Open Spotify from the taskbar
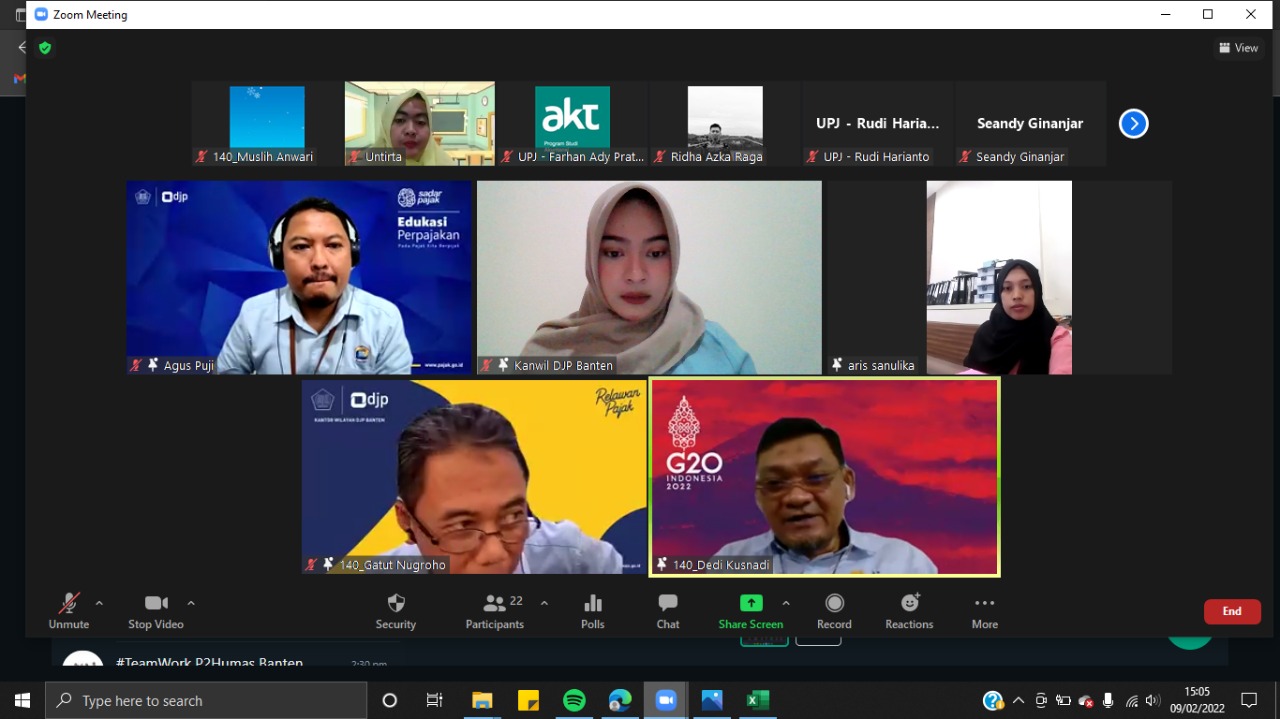The image size is (1280, 719). tap(574, 700)
